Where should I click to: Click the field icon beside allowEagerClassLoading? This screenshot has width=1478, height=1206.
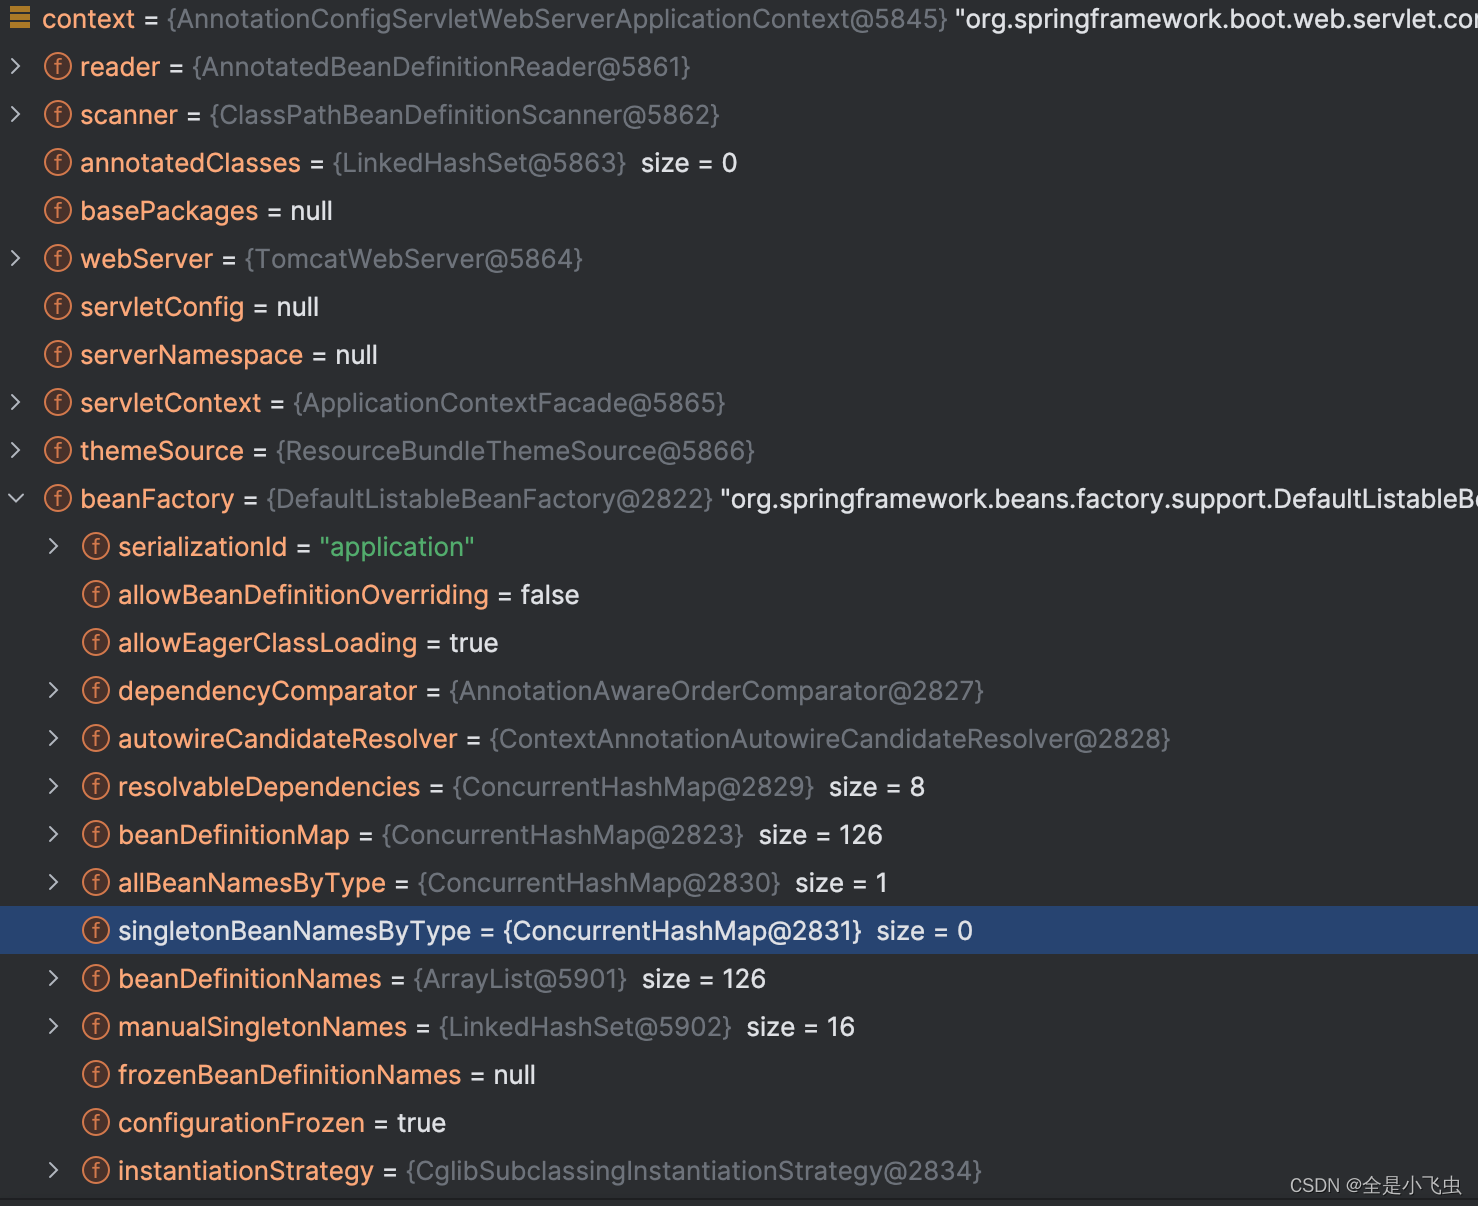[96, 642]
